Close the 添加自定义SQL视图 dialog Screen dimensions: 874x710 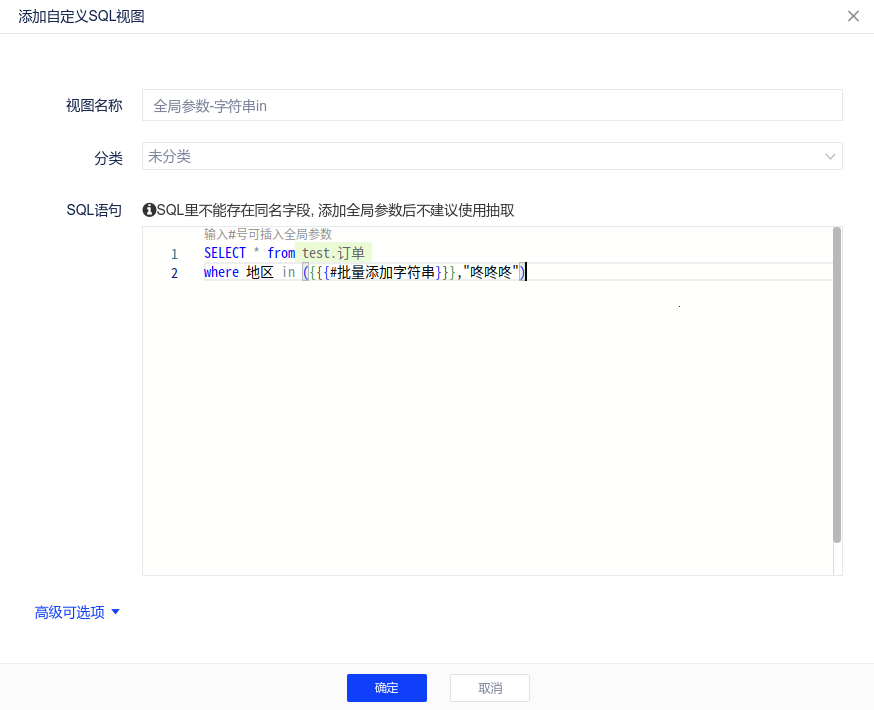pos(853,16)
